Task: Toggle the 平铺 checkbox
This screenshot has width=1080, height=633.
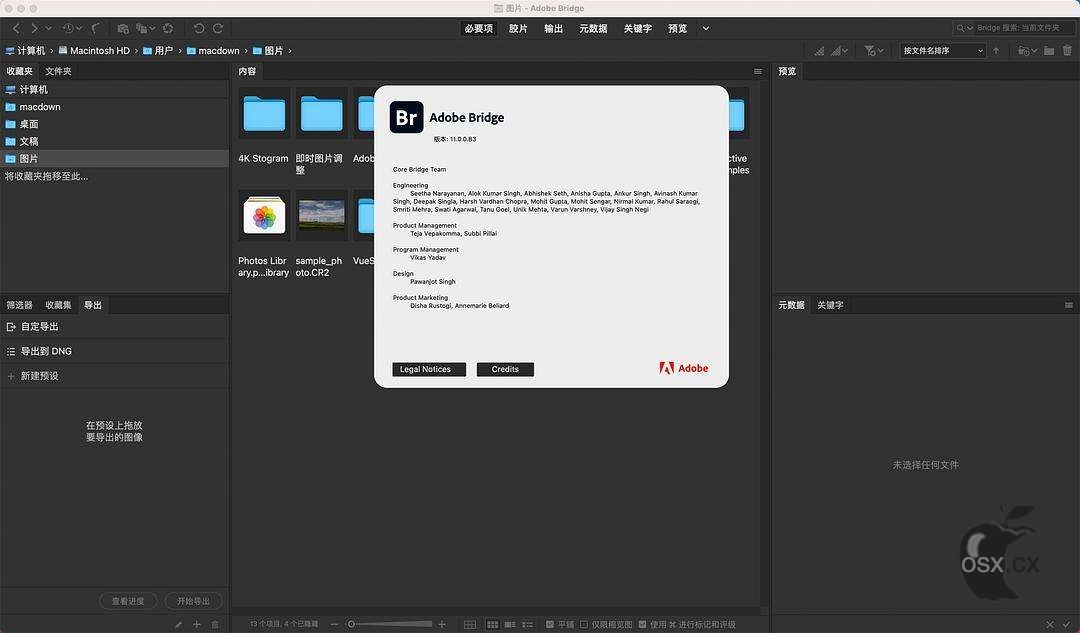Action: click(x=550, y=624)
